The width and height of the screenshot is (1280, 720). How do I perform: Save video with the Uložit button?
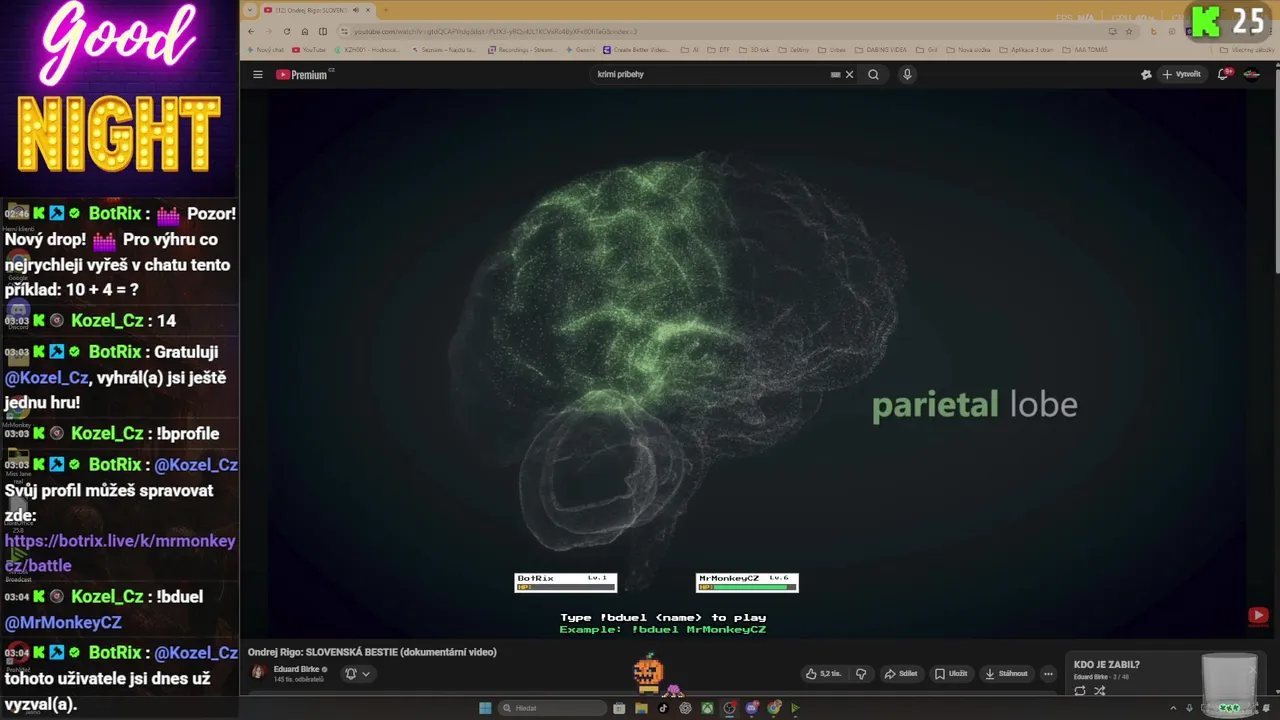(951, 674)
